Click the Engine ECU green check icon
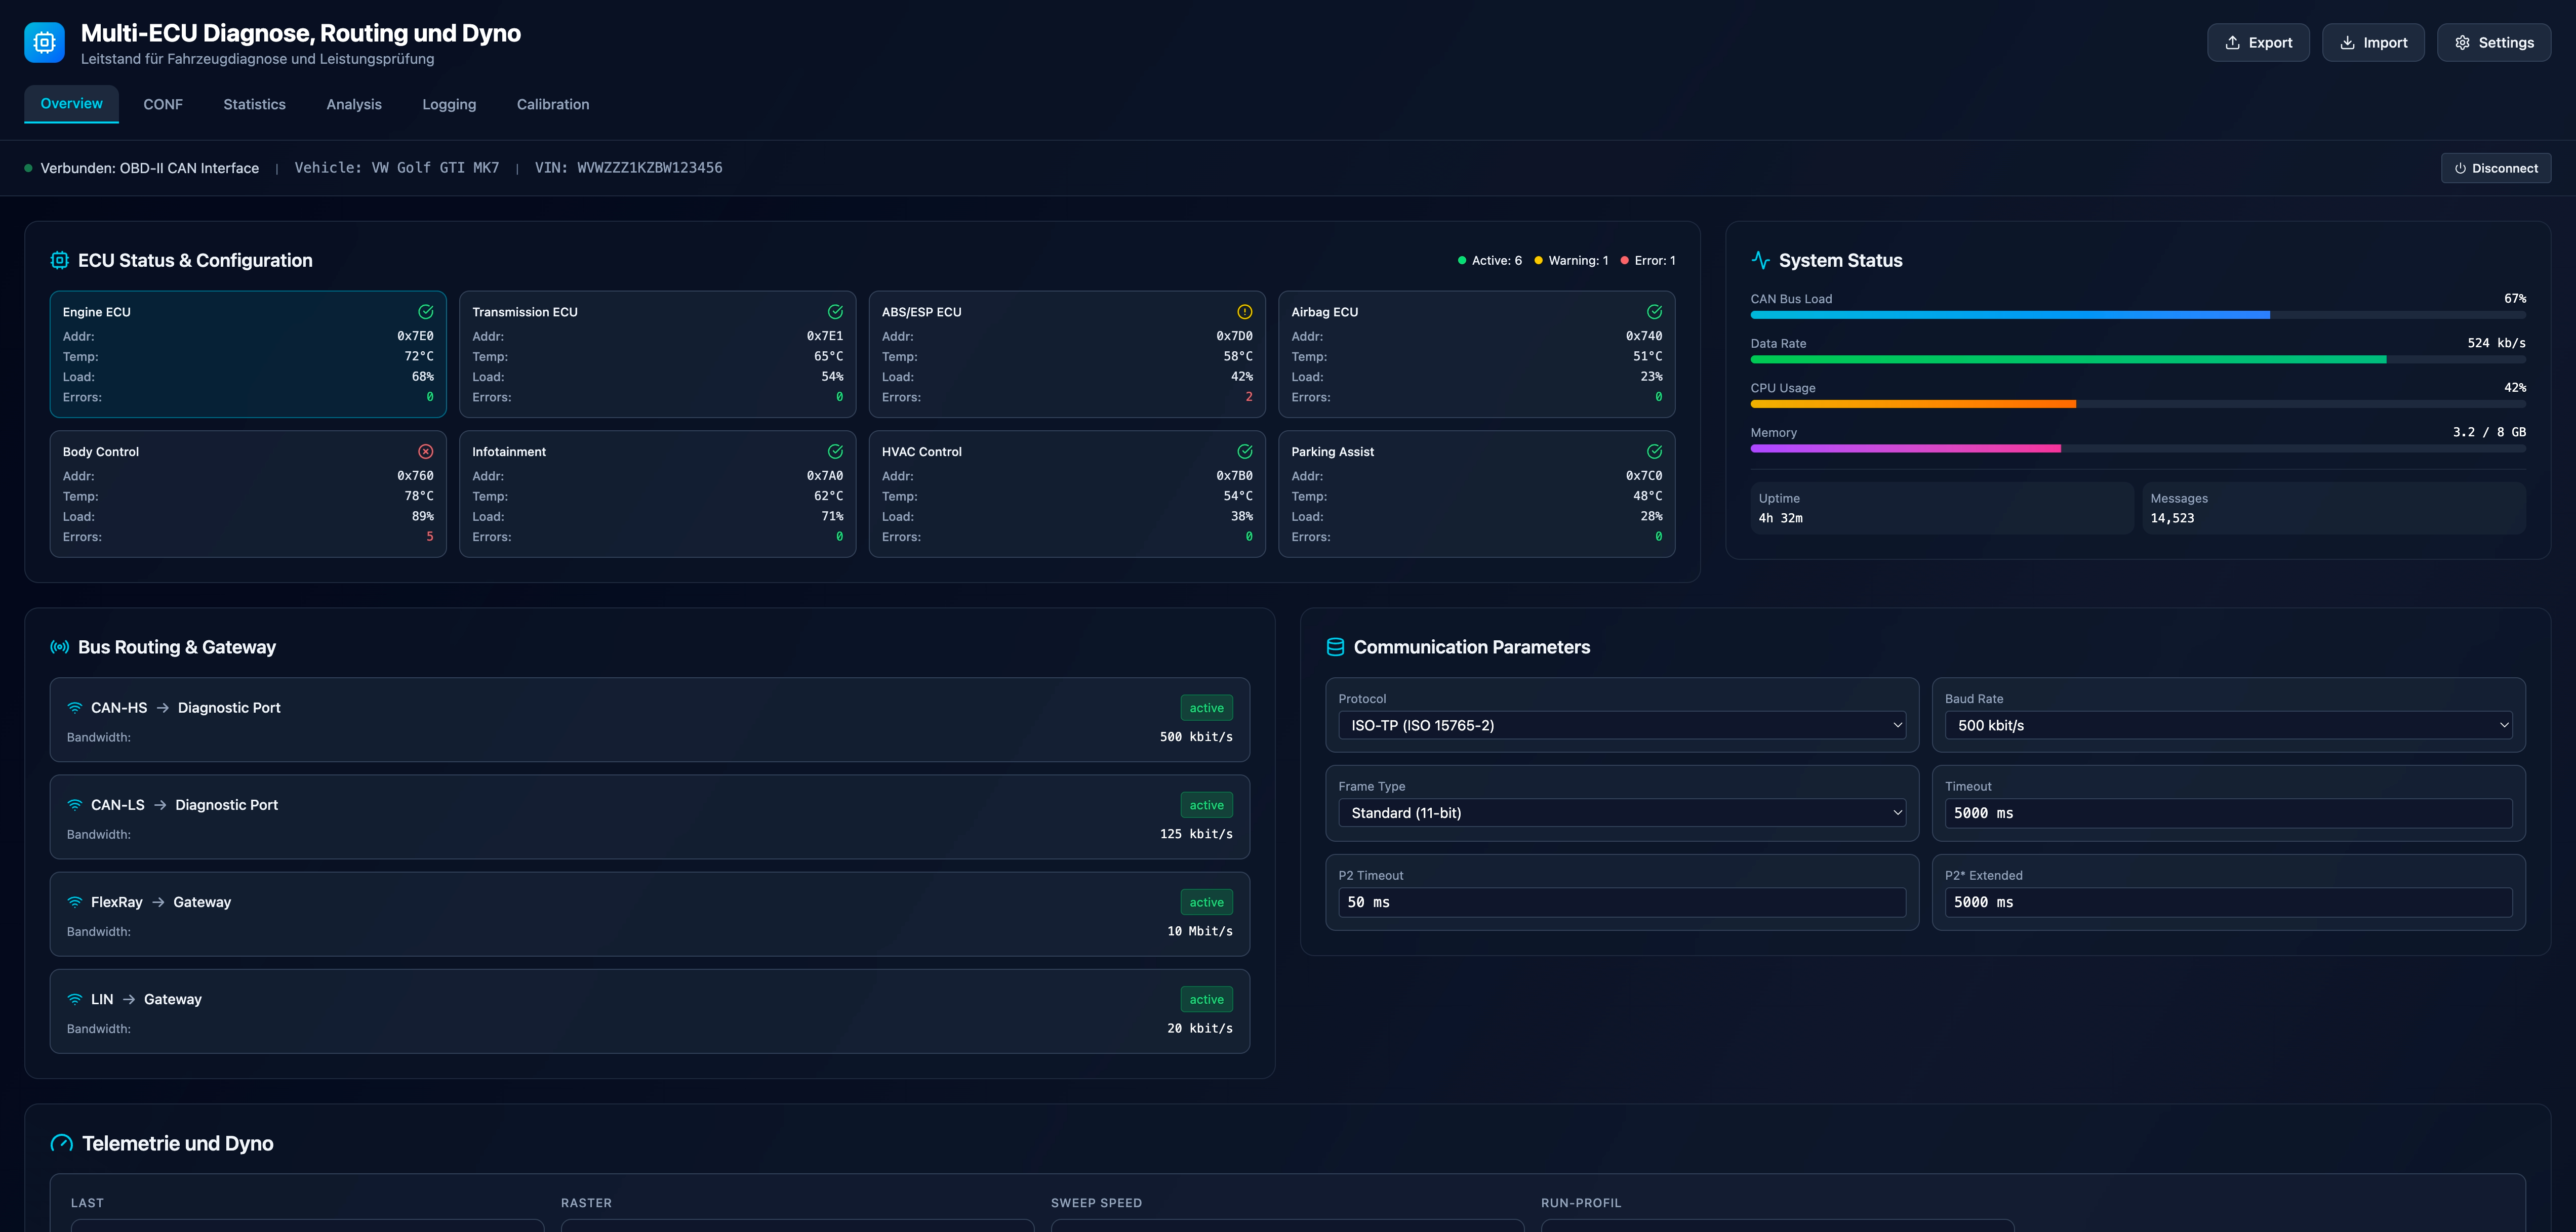 click(426, 312)
